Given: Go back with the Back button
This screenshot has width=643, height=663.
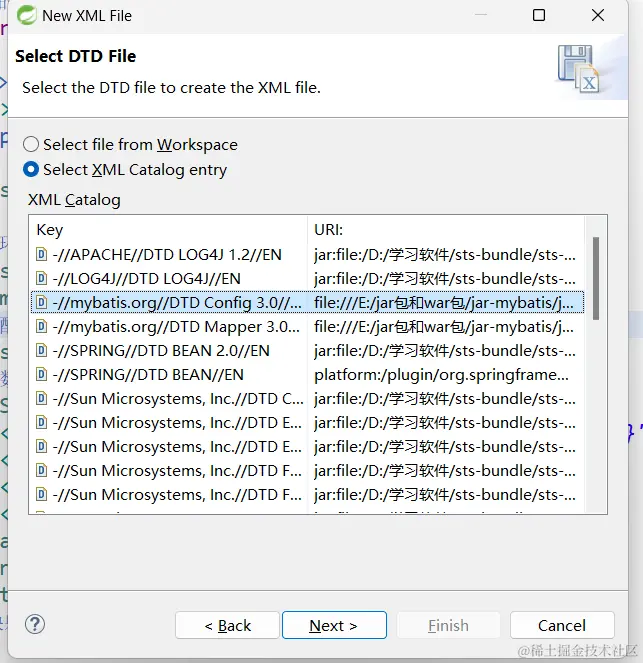Looking at the screenshot, I should [227, 625].
